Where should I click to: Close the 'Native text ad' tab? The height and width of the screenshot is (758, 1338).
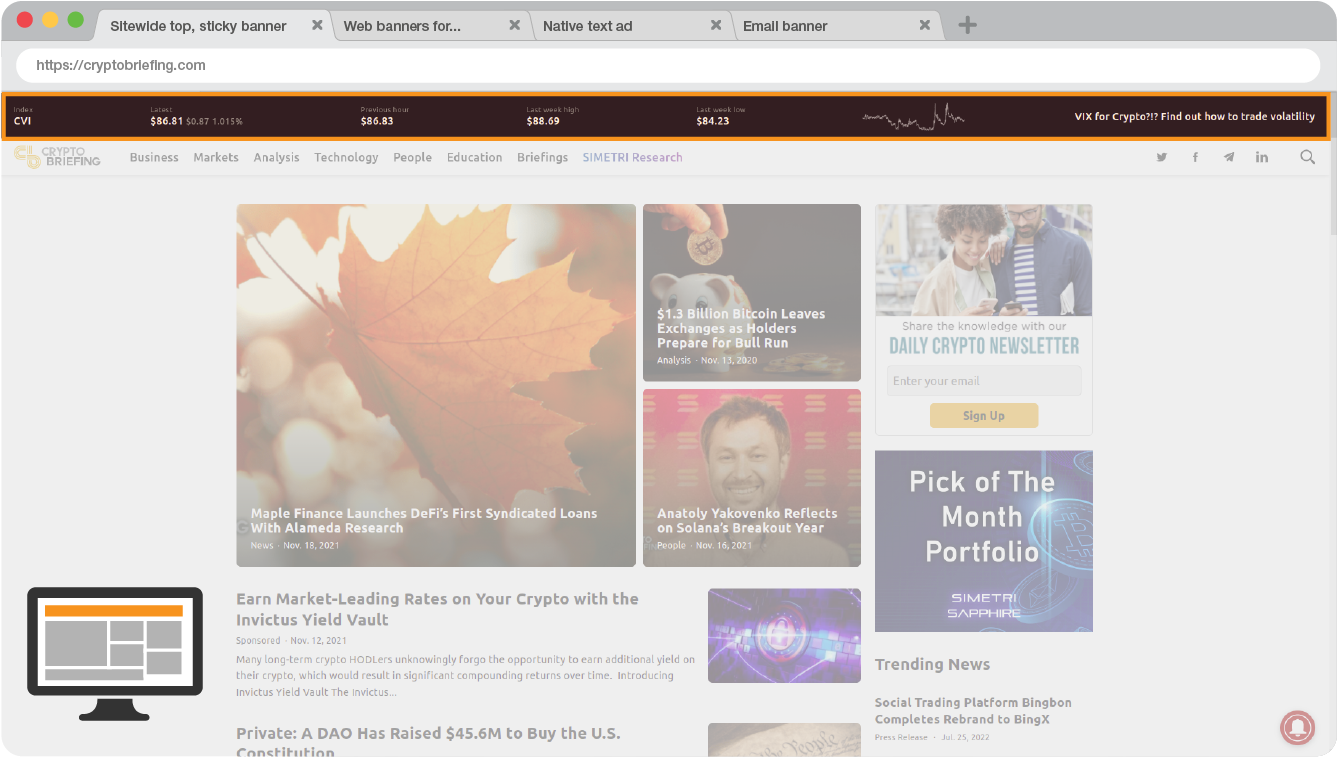[x=716, y=25]
